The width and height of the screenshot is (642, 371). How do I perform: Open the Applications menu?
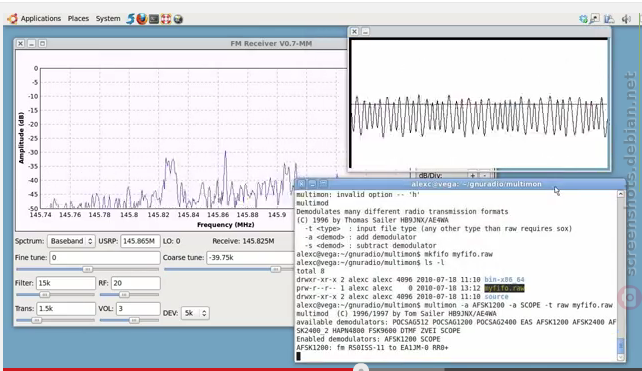coord(41,18)
